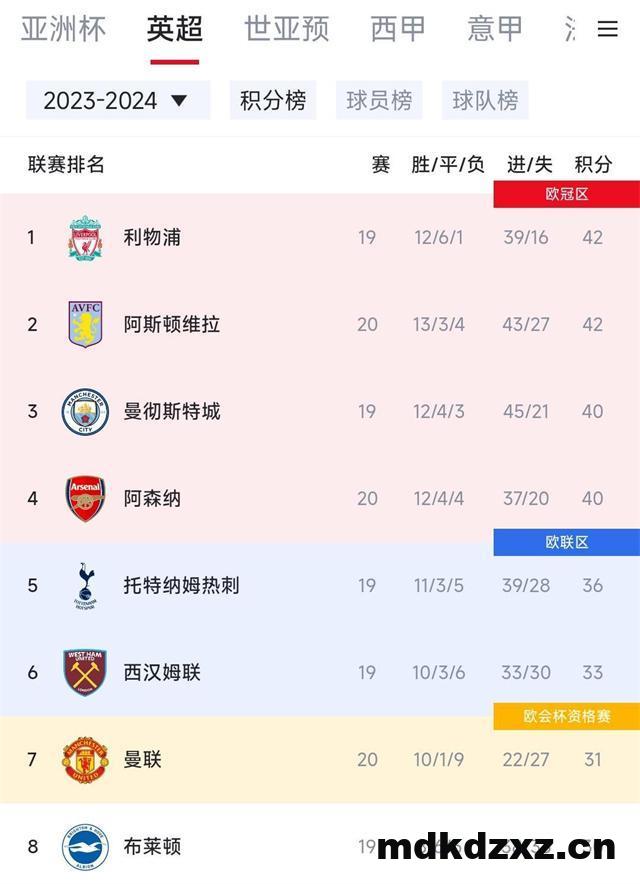Expand the 2023-2024 season dropdown
The width and height of the screenshot is (640, 884).
click(118, 100)
